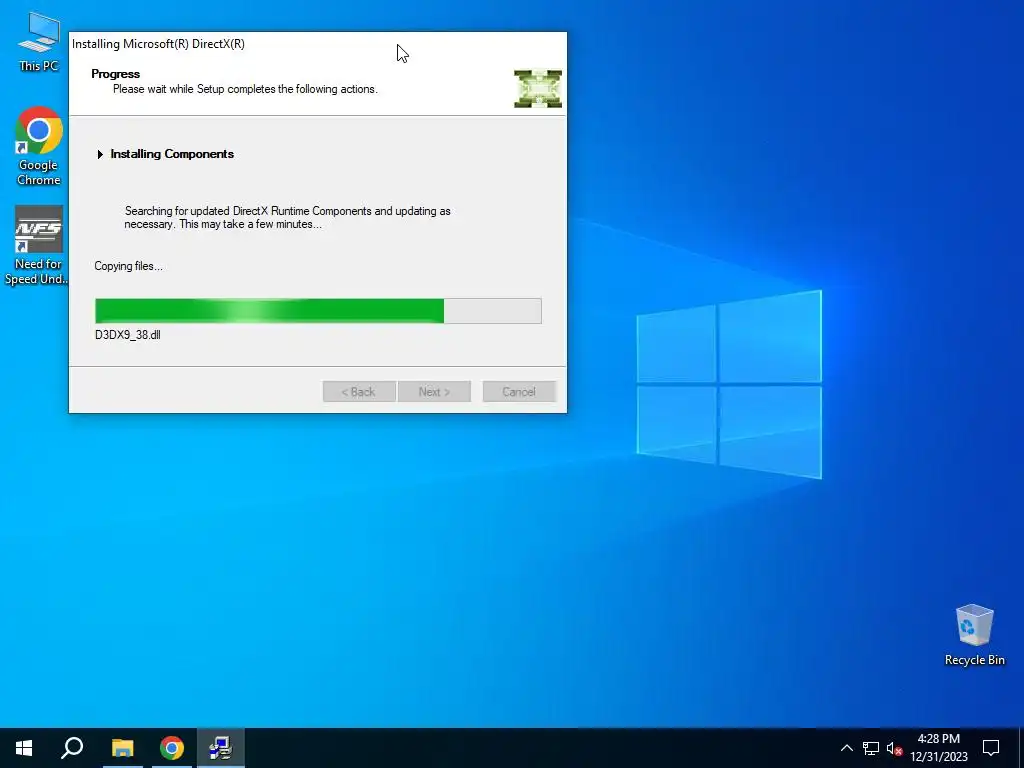Screen dimensions: 1024x768
Task: Select the Recycle Bin desktop icon
Action: tap(974, 635)
